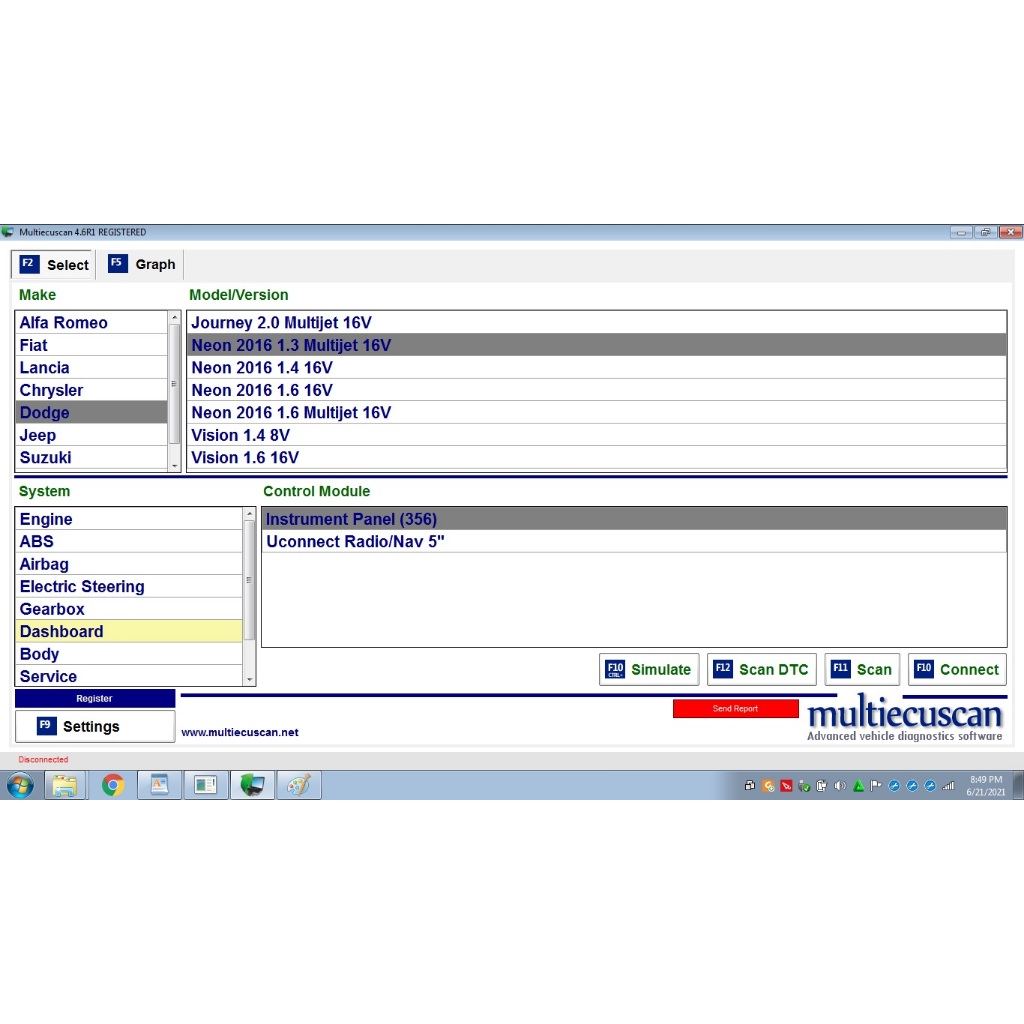Click the Show Desktop strip on taskbar
The image size is (1024, 1024).
pos(1017,785)
